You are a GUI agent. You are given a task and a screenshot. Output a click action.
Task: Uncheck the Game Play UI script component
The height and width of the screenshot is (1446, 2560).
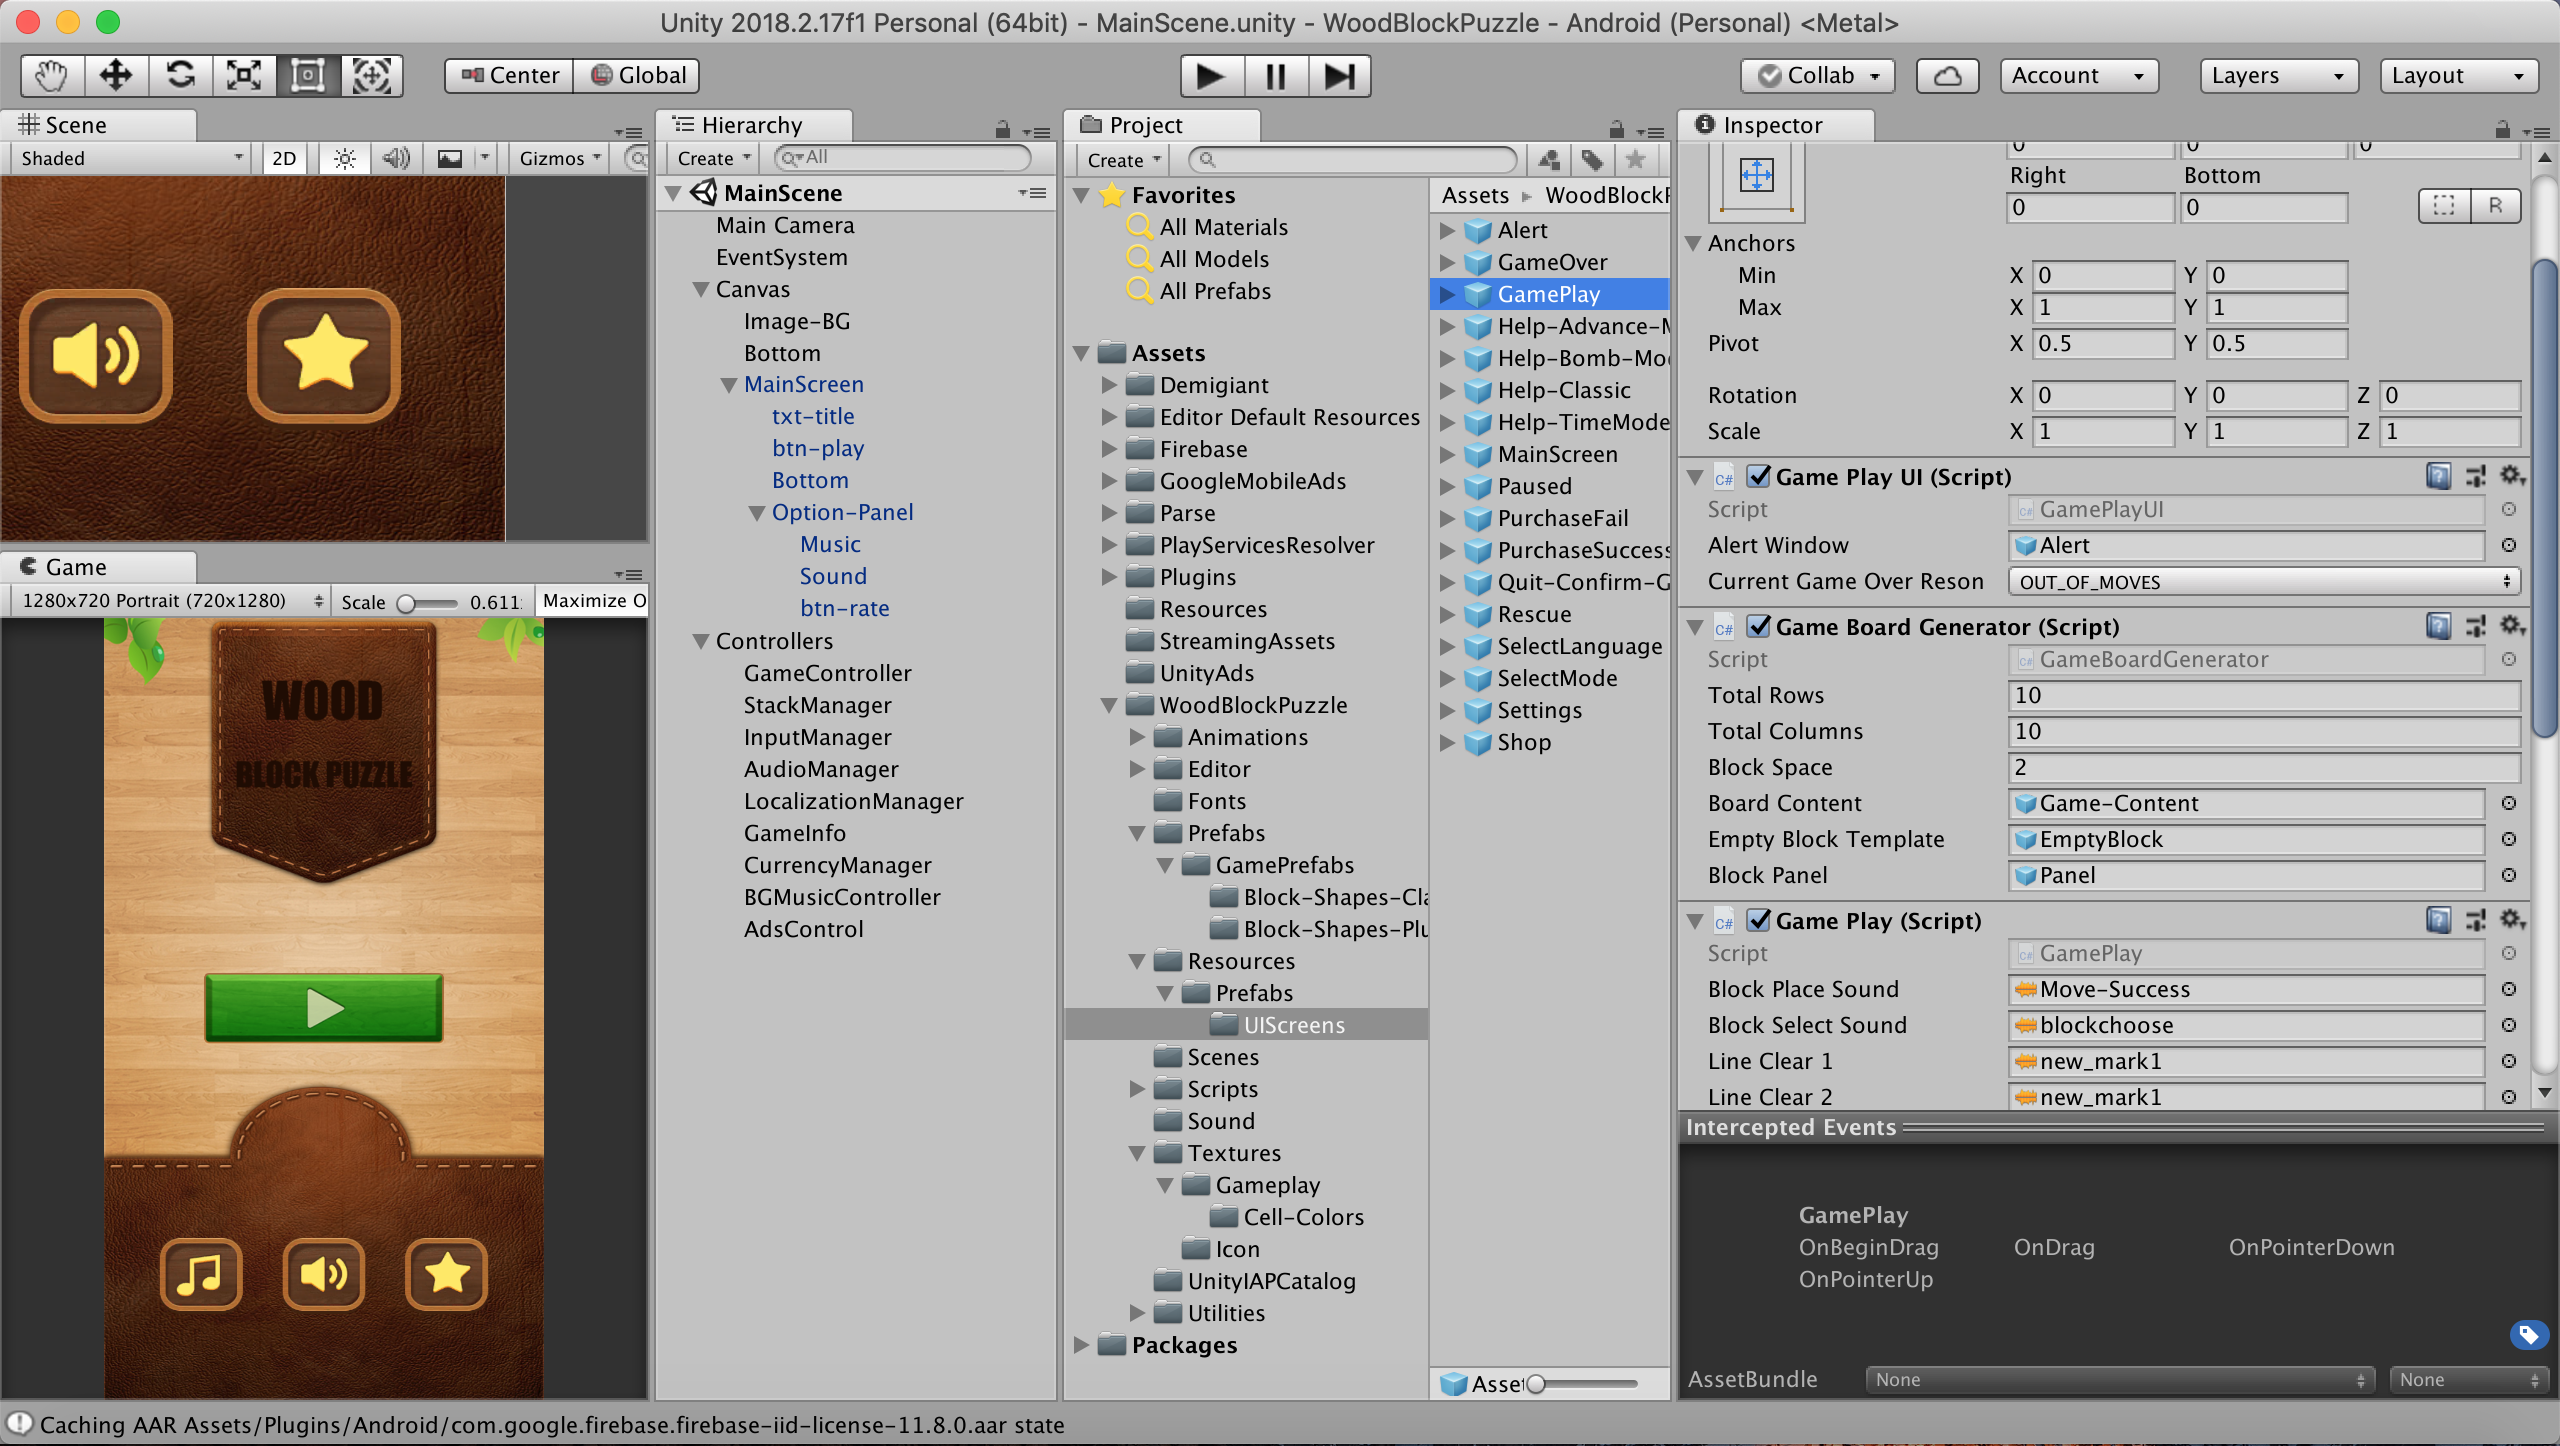coord(1759,477)
